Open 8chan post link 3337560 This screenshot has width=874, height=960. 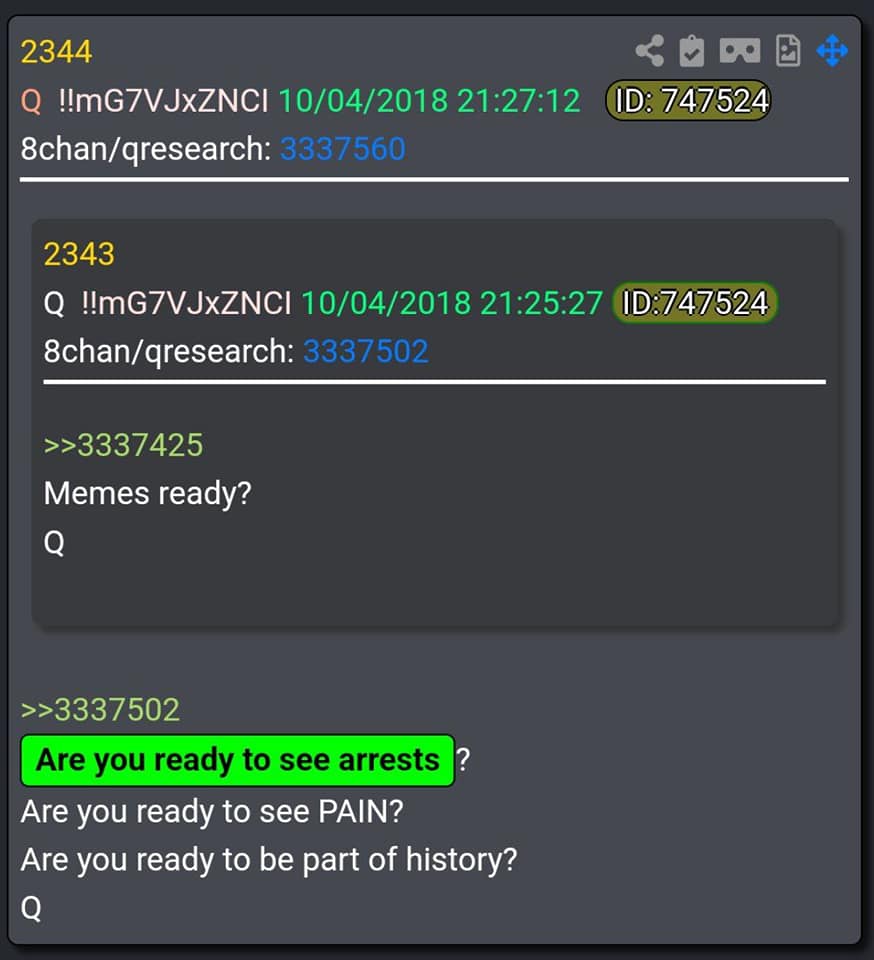click(x=342, y=149)
